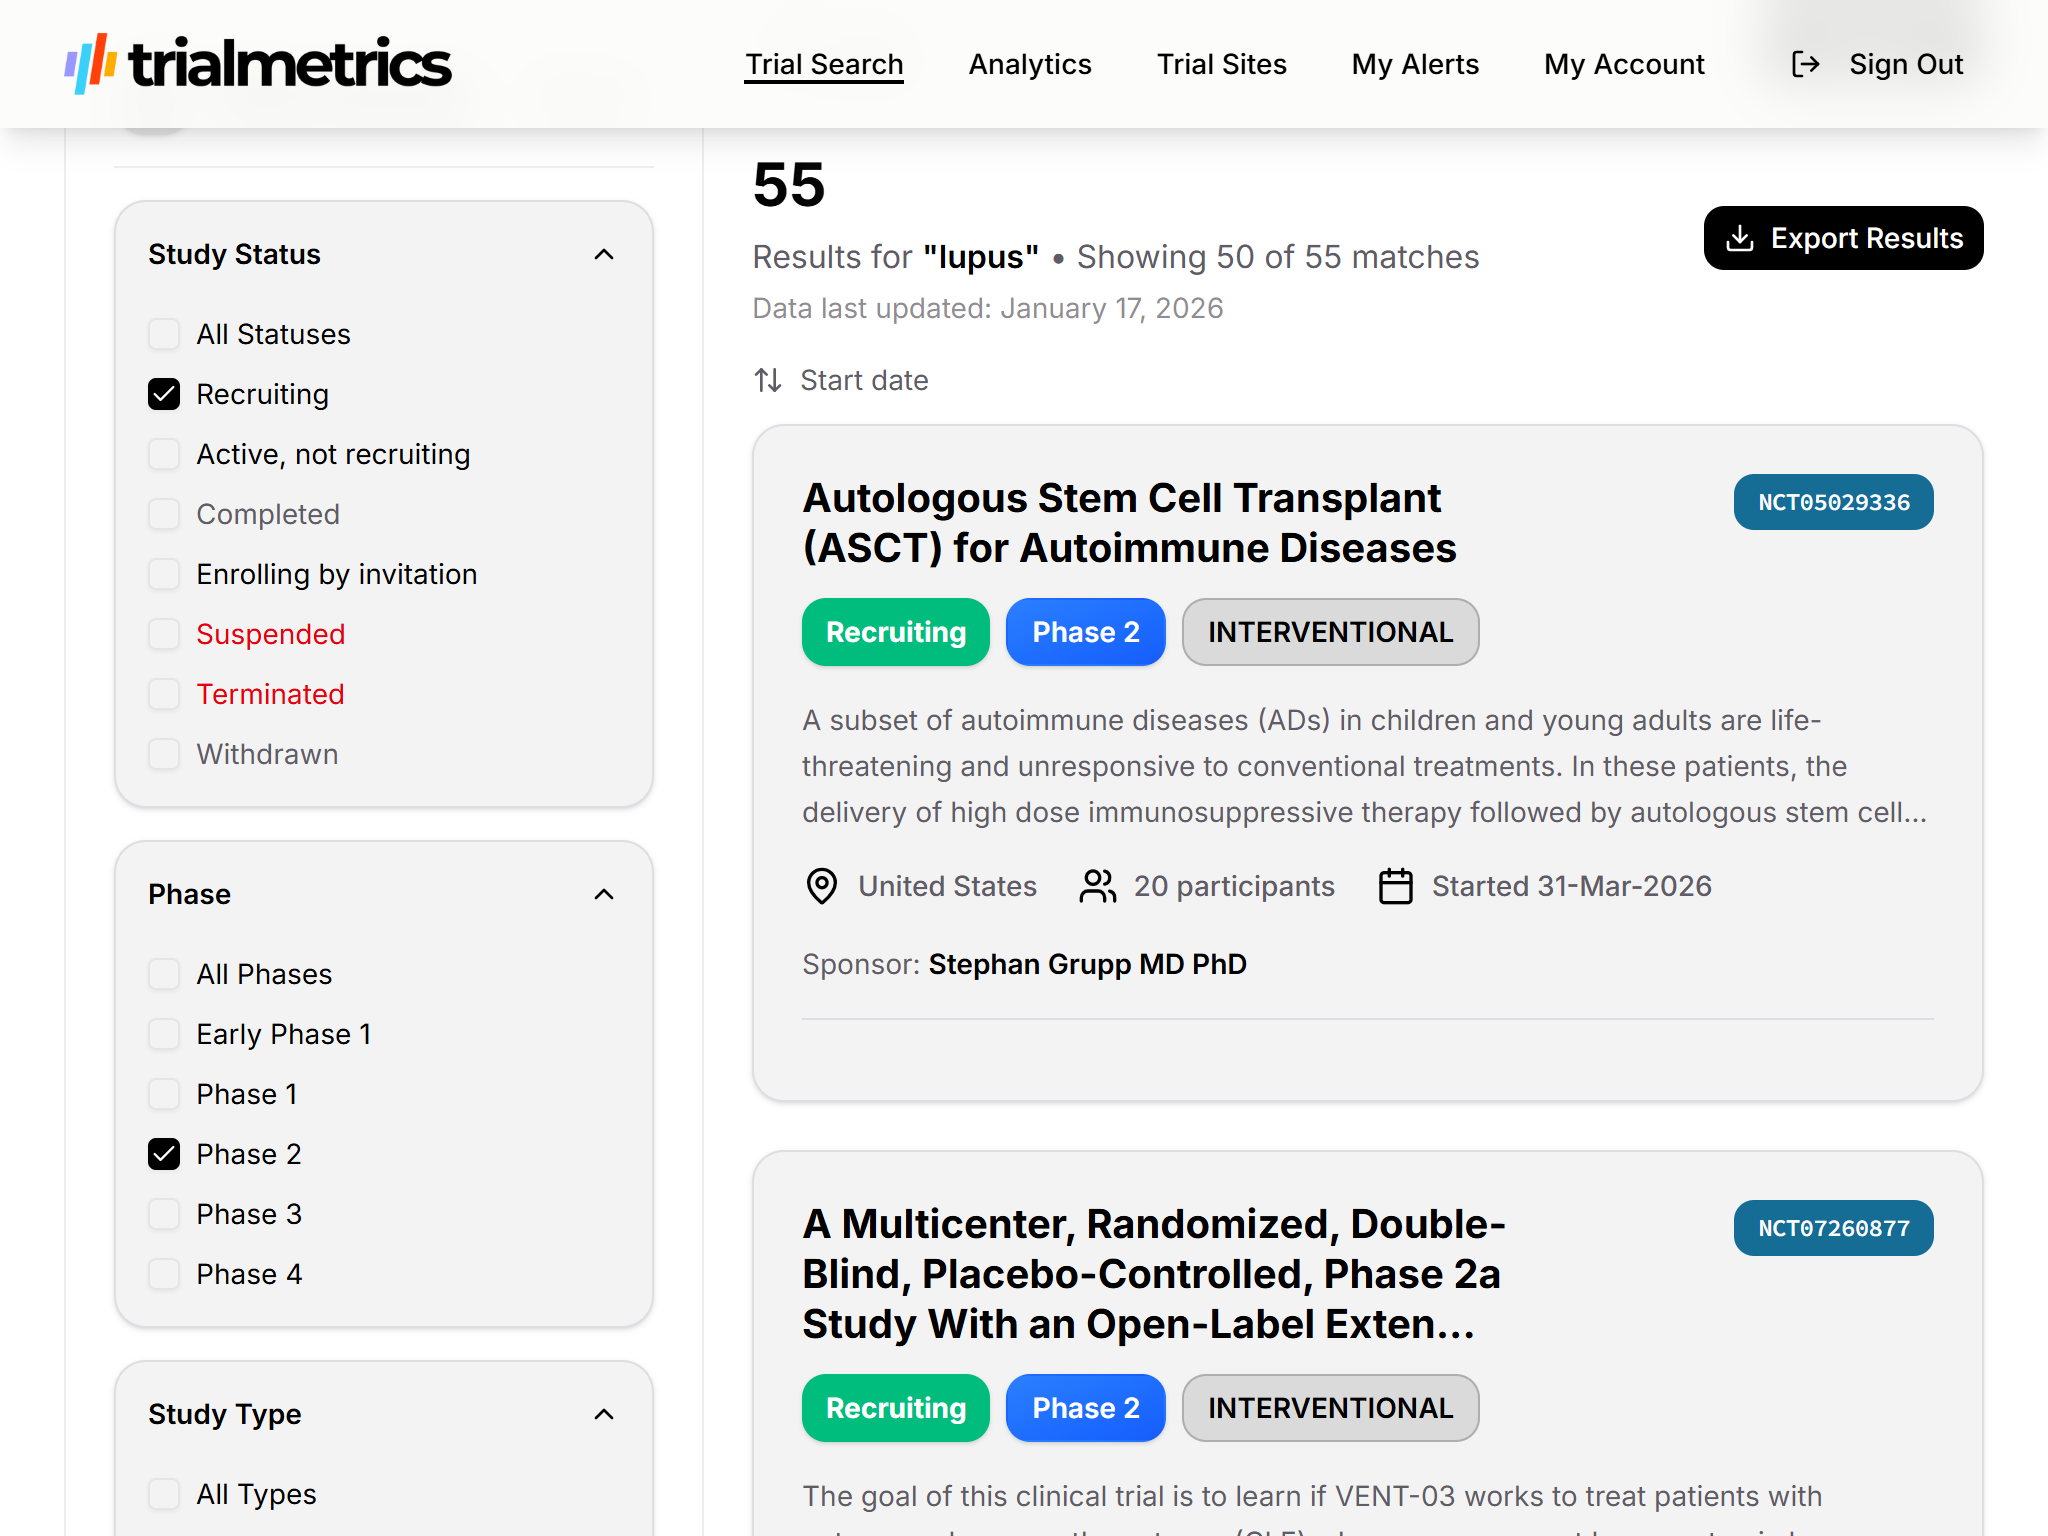Check Active, not recruiting checkbox
2048x1536 pixels.
tap(164, 454)
